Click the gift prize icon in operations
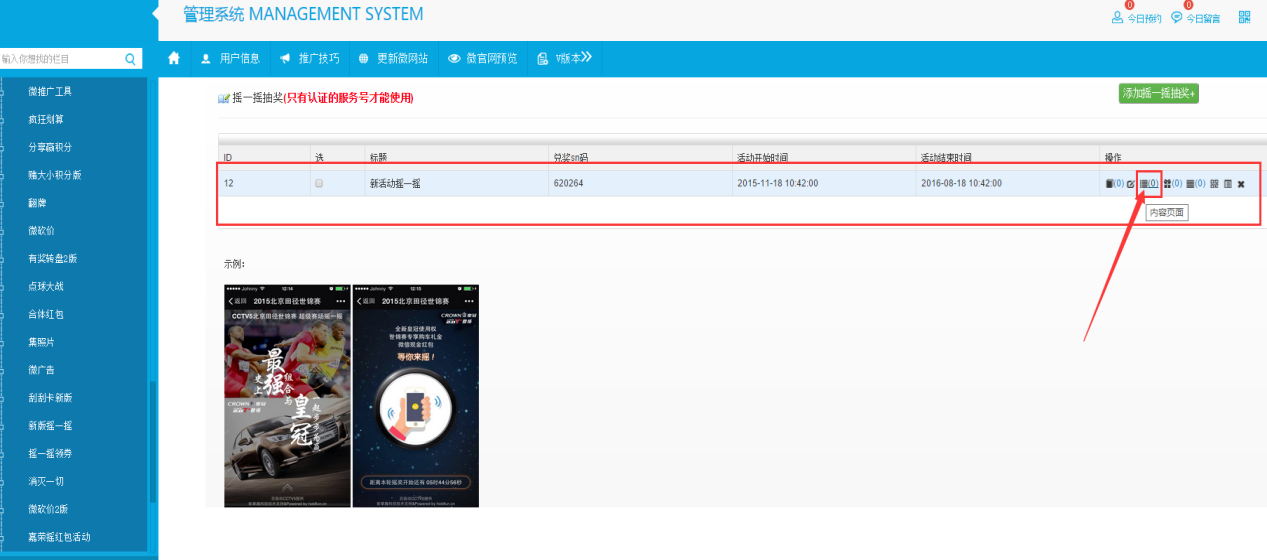This screenshot has height=560, width=1267. click(1167, 184)
